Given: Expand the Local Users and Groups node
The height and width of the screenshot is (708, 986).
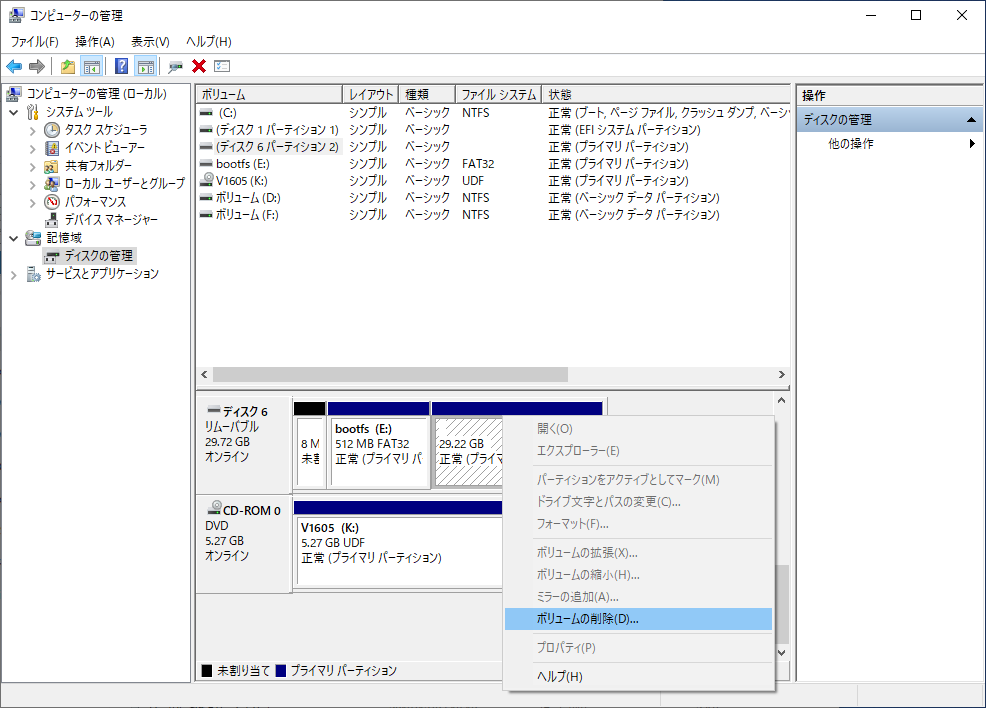Looking at the screenshot, I should click(32, 184).
